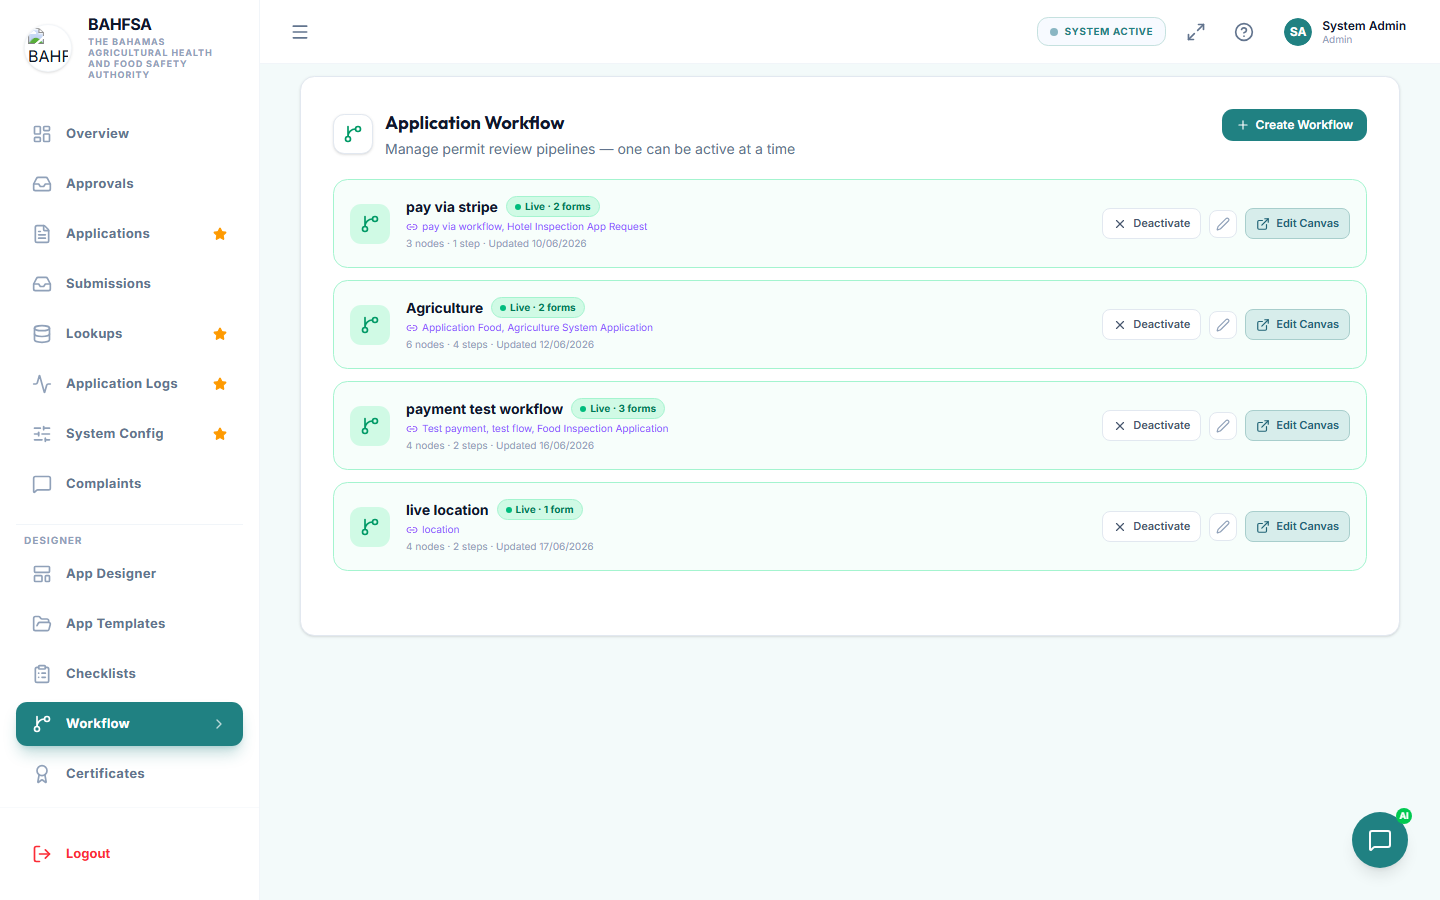
Task: Open Edit Canvas for pay via stripe
Action: [x=1297, y=224]
